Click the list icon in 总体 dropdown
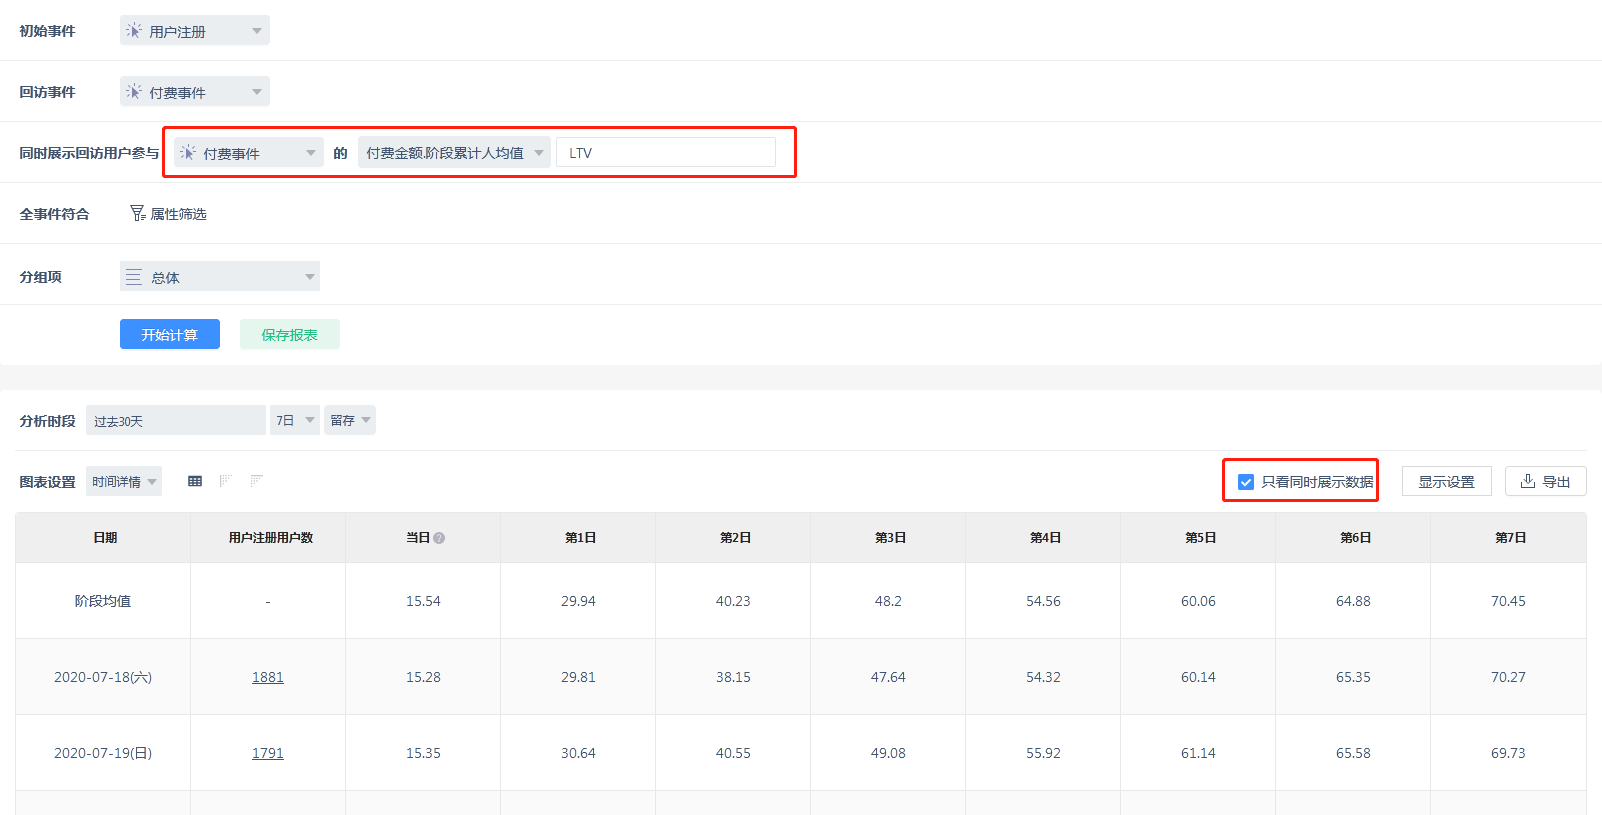This screenshot has width=1602, height=815. [134, 277]
